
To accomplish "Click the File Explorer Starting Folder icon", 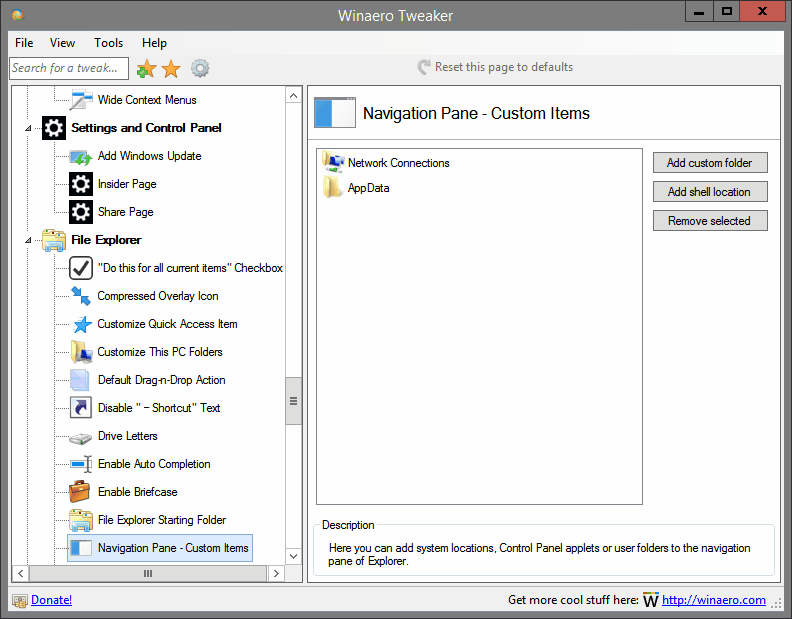I will (x=81, y=520).
